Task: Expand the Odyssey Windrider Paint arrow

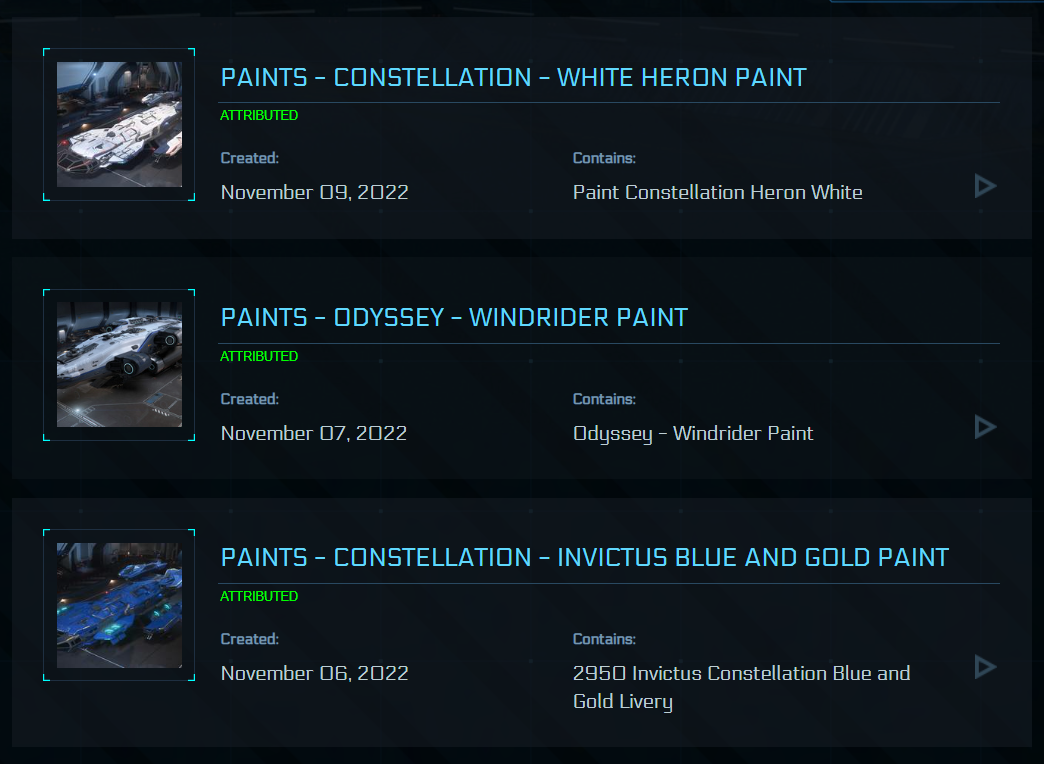Action: [x=985, y=427]
